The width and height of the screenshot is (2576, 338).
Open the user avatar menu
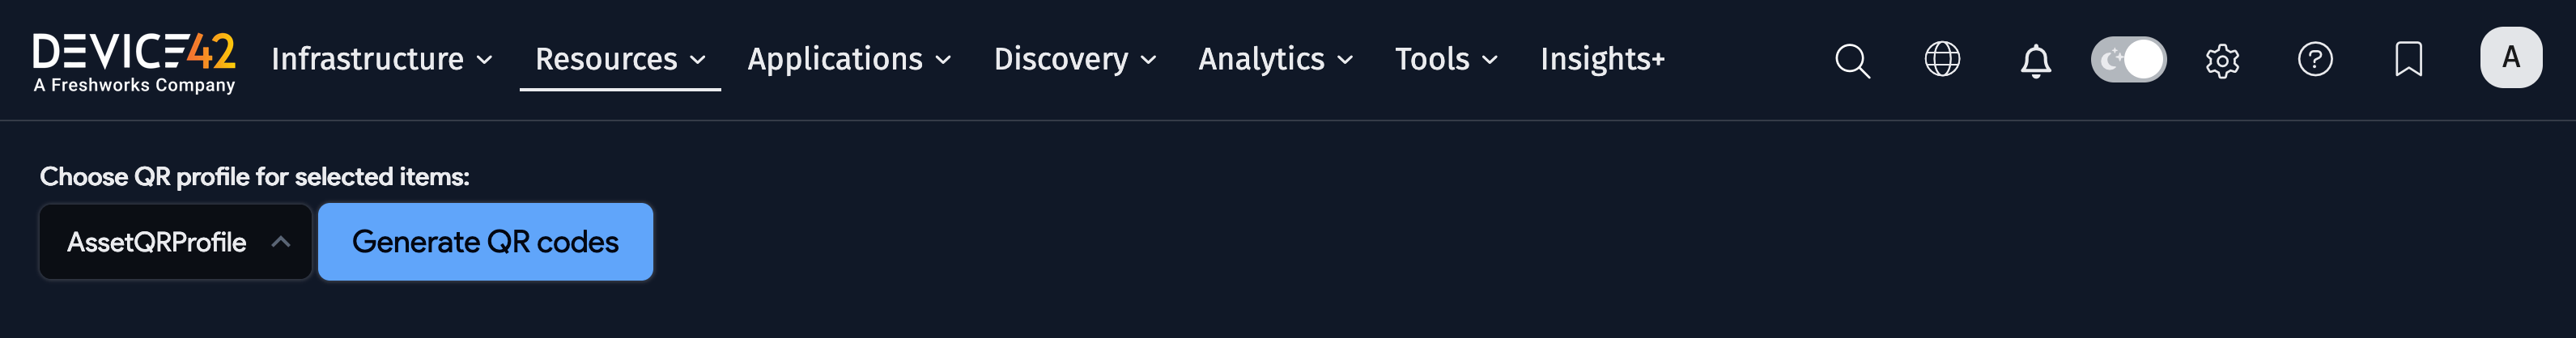coord(2510,58)
